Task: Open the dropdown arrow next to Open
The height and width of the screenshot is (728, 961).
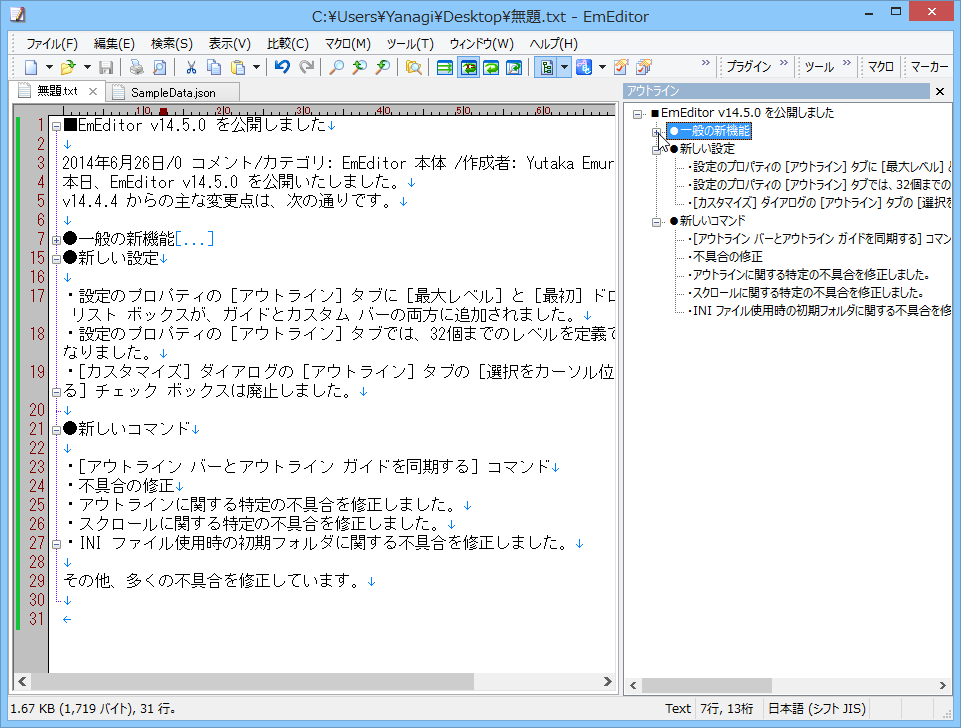Action: 87,67
